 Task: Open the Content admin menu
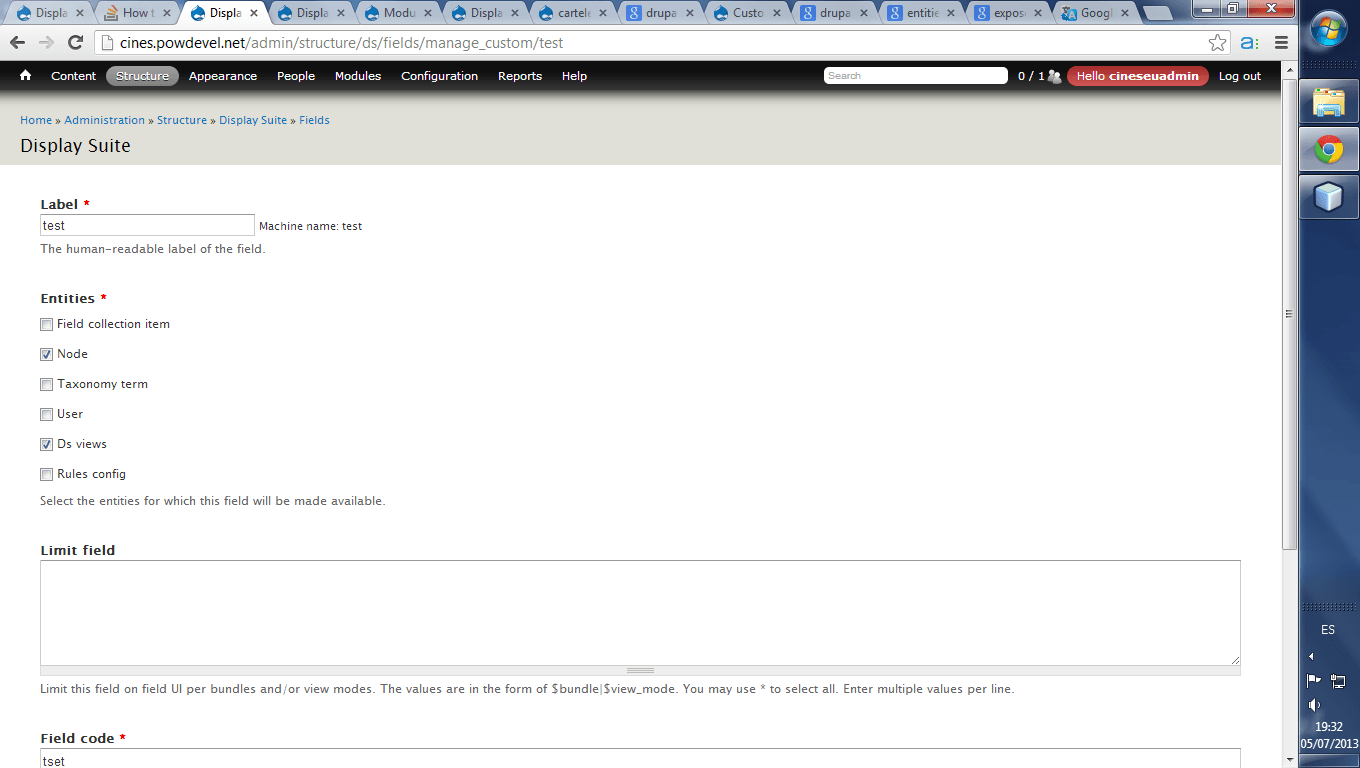click(x=74, y=76)
